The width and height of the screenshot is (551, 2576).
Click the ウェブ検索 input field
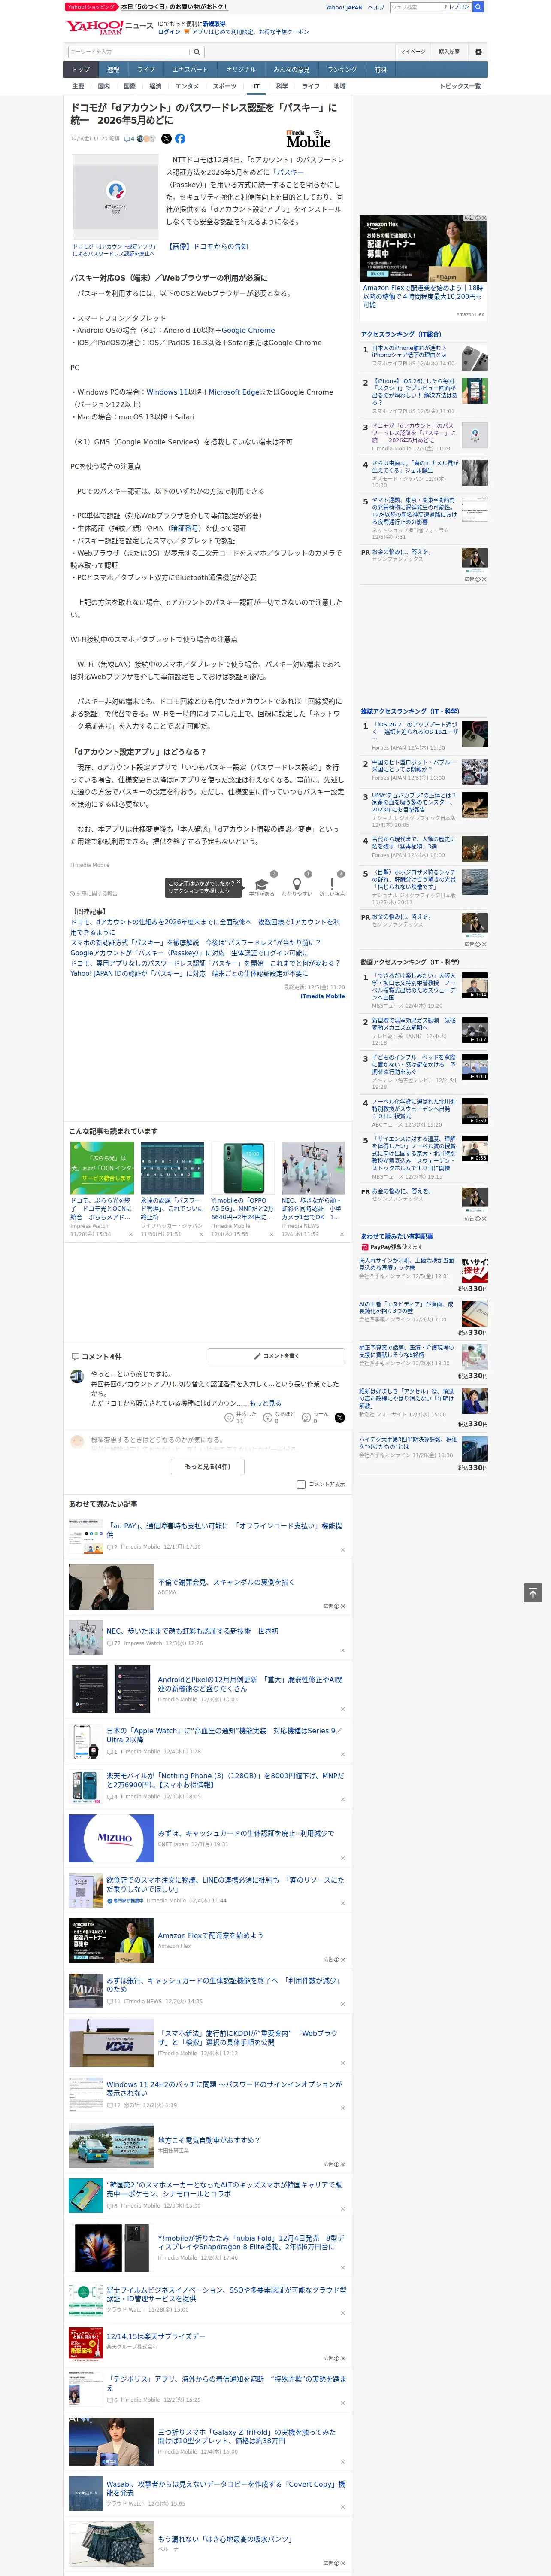(415, 7)
